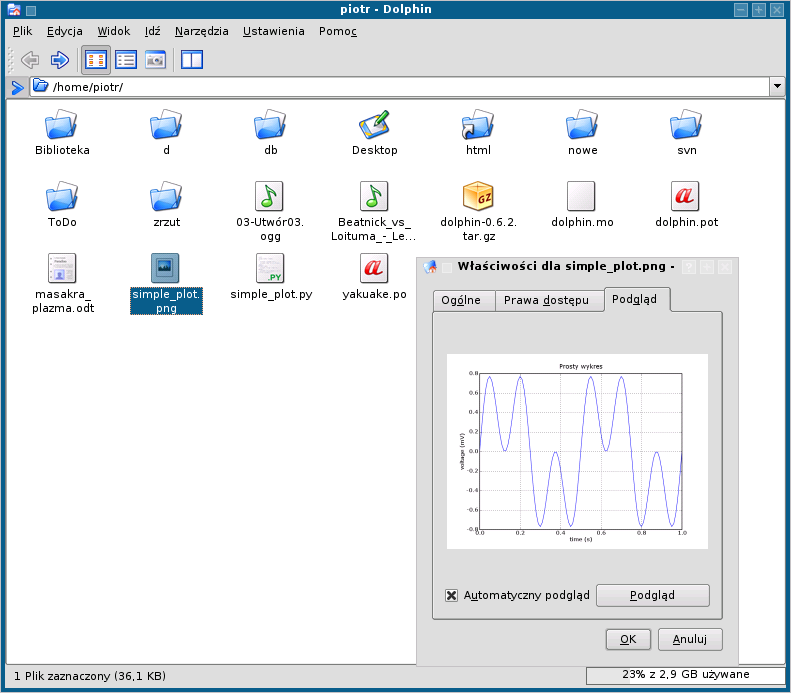The height and width of the screenshot is (693, 791).
Task: Click the Forward navigation arrow
Action: 59,60
